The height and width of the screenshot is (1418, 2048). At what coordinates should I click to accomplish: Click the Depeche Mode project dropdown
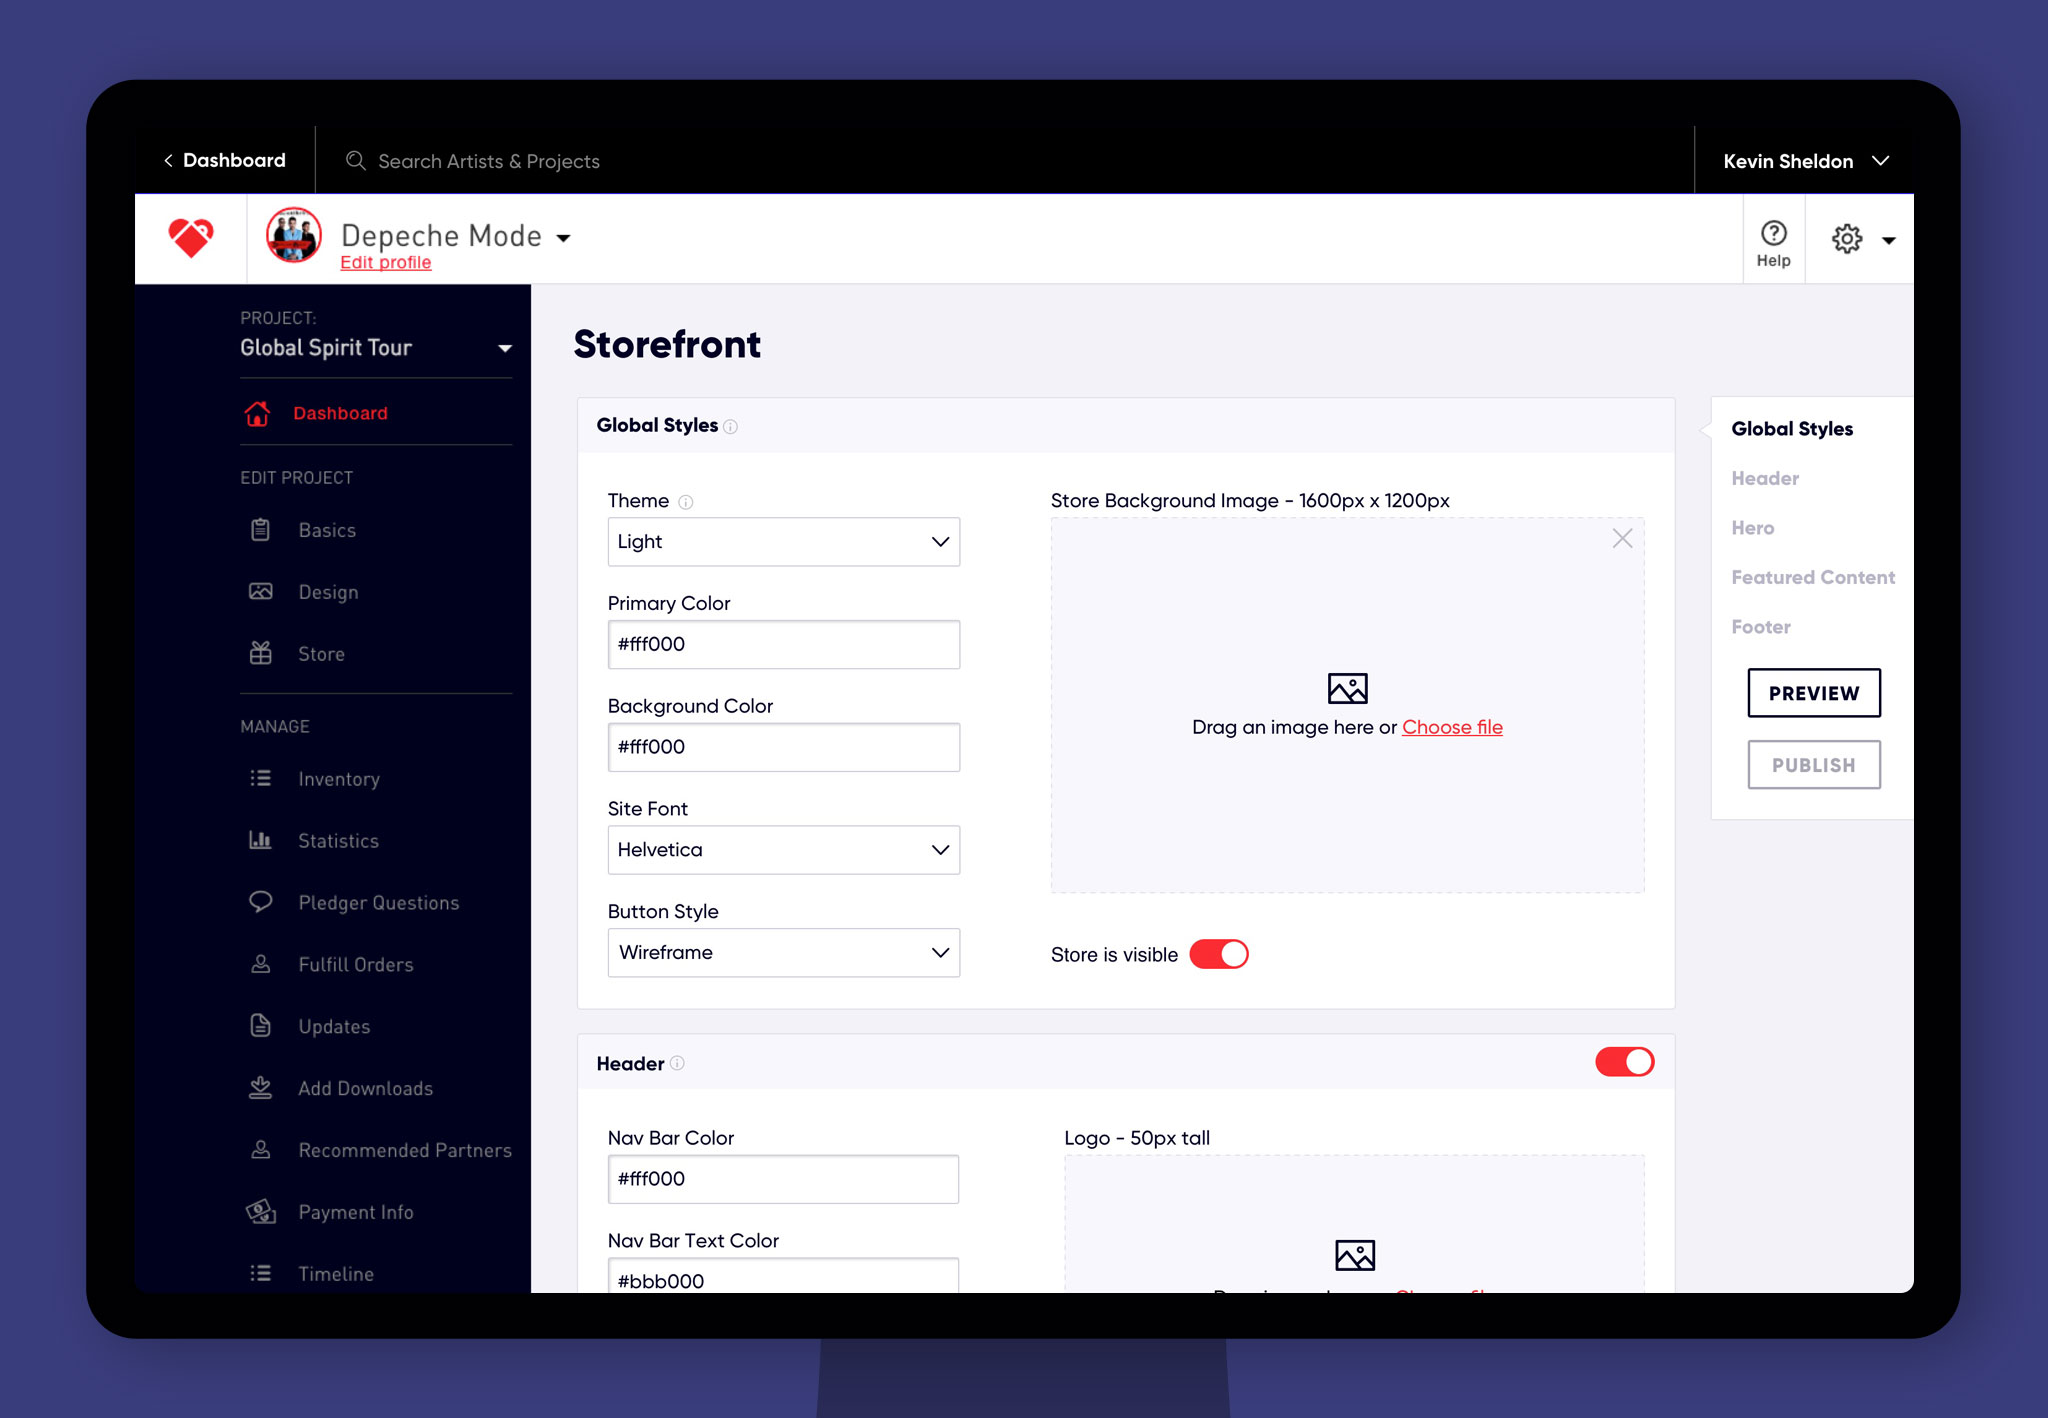tap(563, 235)
